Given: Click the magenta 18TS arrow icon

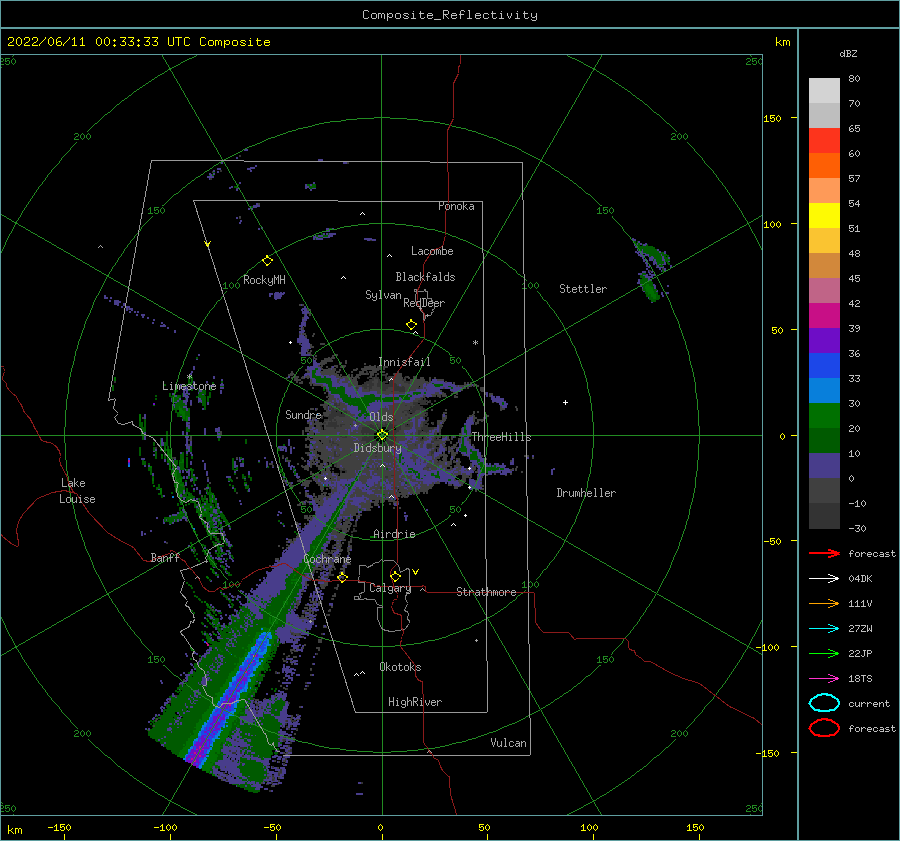Looking at the screenshot, I should 824,679.
